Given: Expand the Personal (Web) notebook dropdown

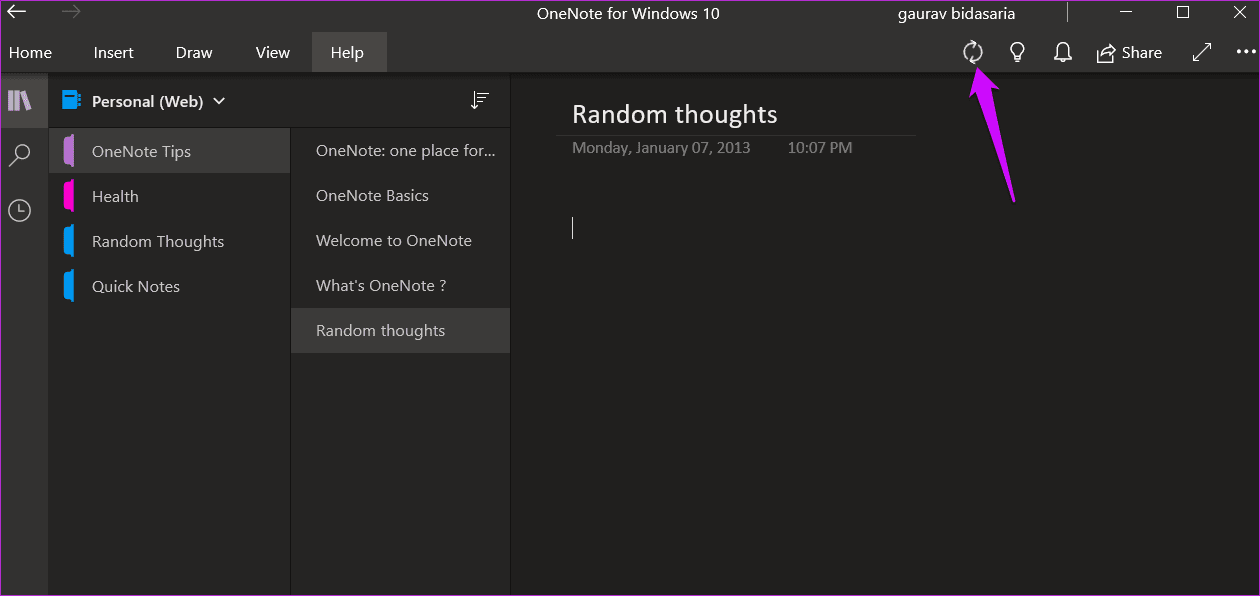Looking at the screenshot, I should click(219, 101).
